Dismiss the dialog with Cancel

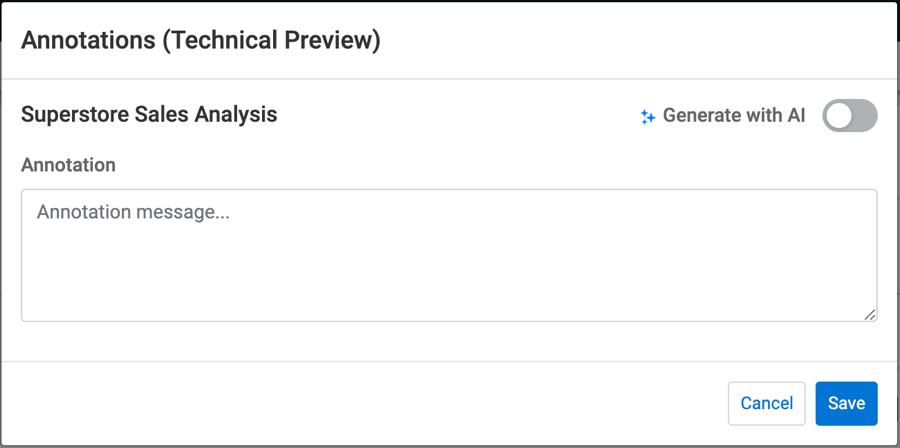click(766, 403)
